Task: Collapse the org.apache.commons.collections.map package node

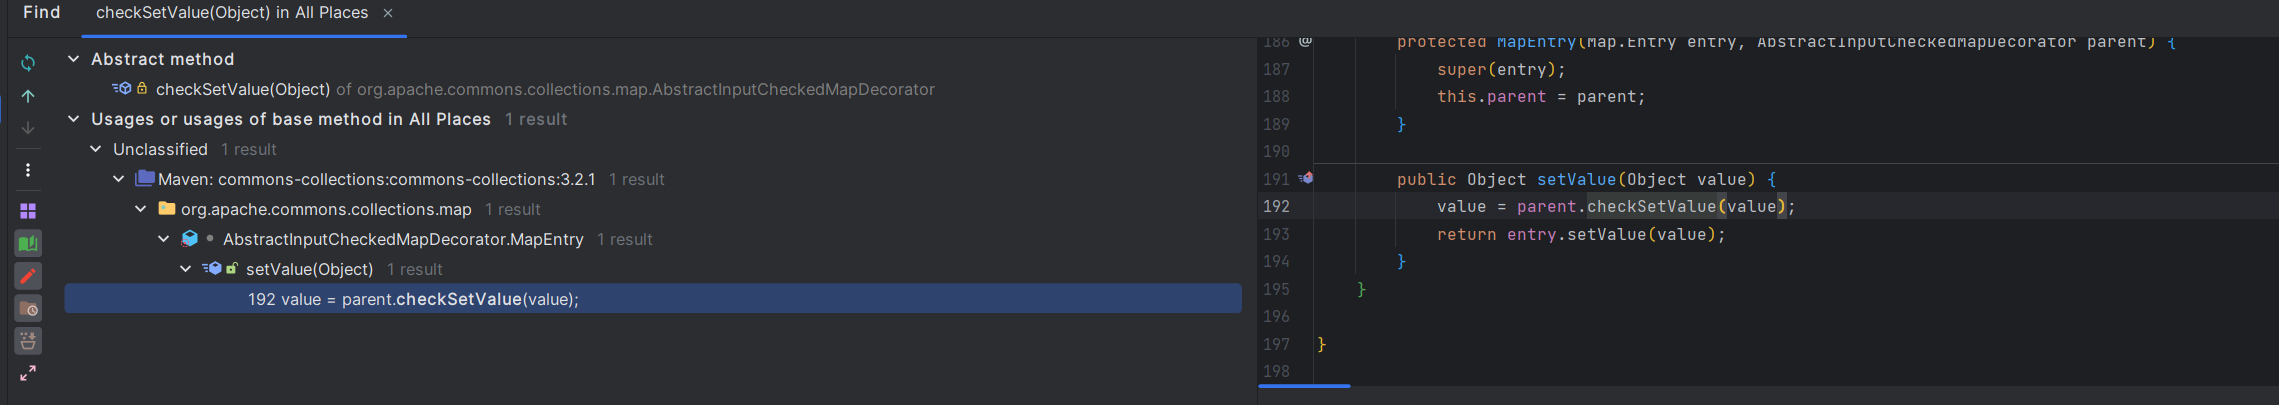Action: click(141, 209)
